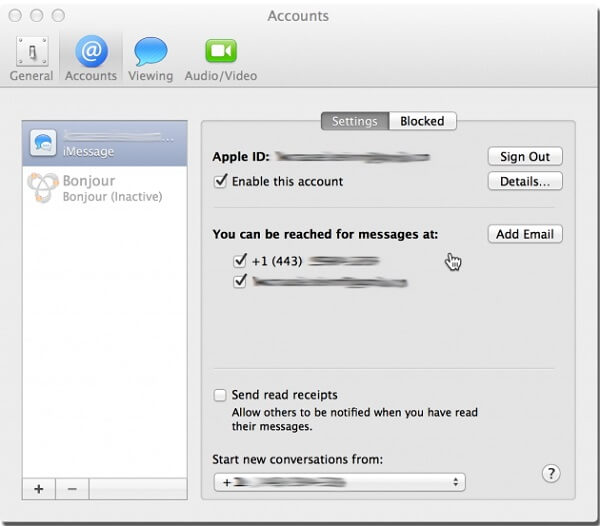The width and height of the screenshot is (600, 526).
Task: Click the help question mark button
Action: coord(549,474)
